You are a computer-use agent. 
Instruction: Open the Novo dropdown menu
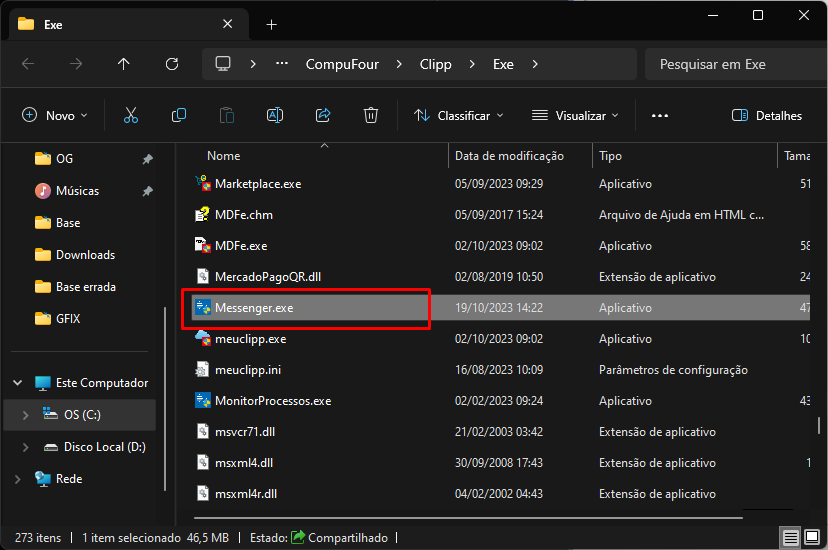55,116
